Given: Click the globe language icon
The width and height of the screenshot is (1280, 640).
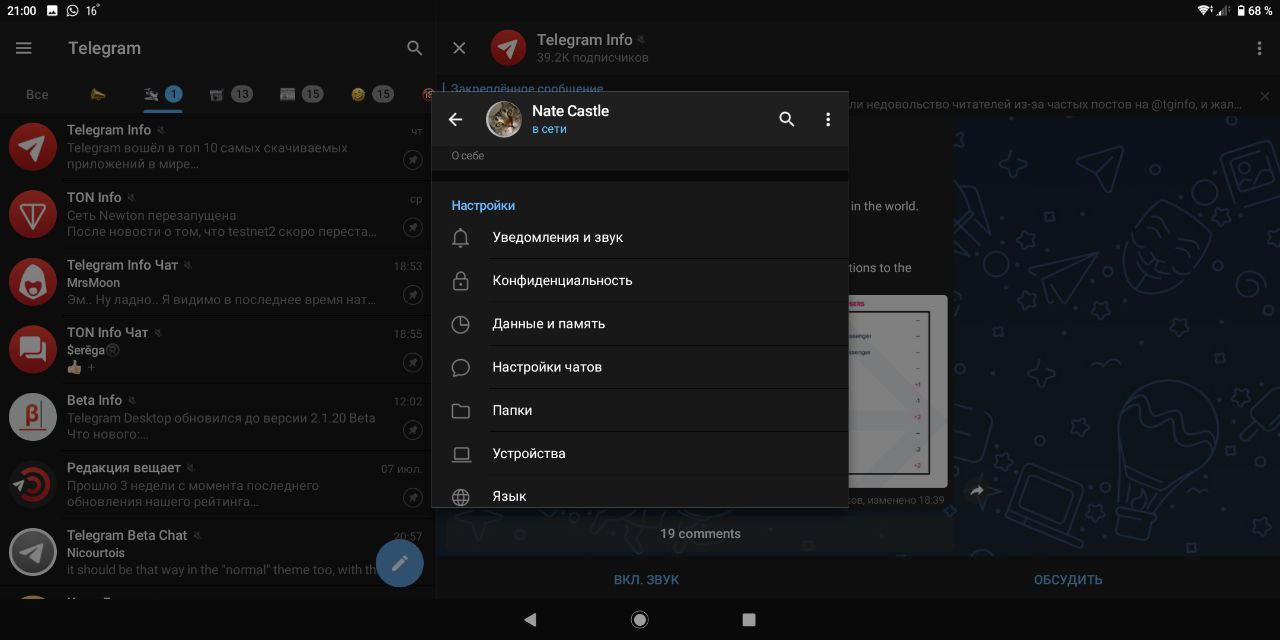Looking at the screenshot, I should click(x=461, y=497).
